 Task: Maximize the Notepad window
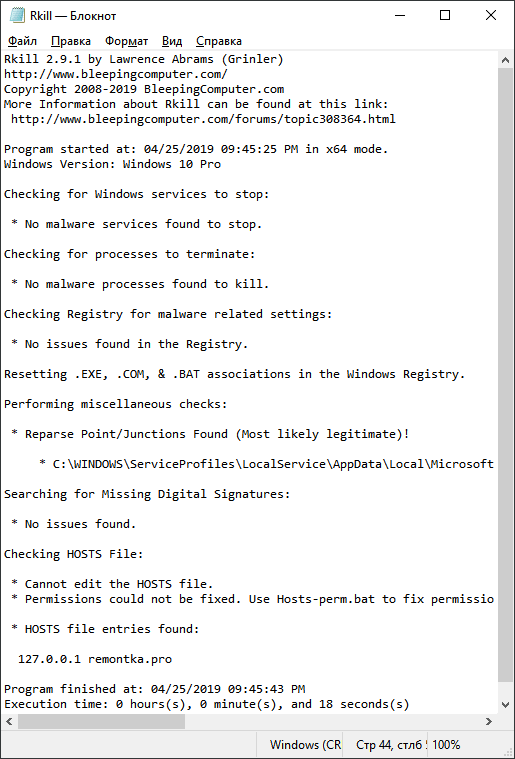coord(445,15)
